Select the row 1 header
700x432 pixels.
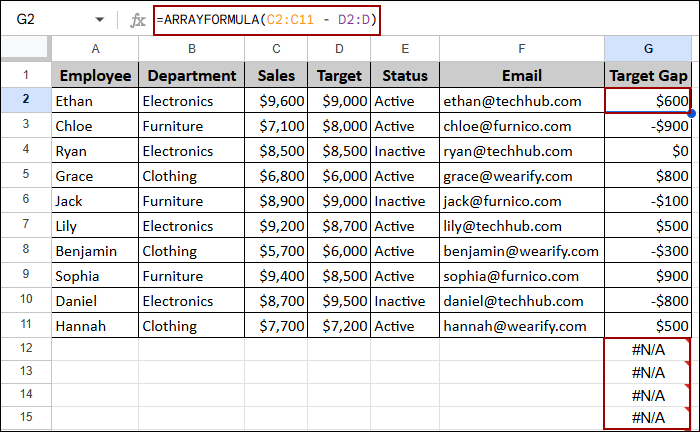pyautogui.click(x=26, y=75)
